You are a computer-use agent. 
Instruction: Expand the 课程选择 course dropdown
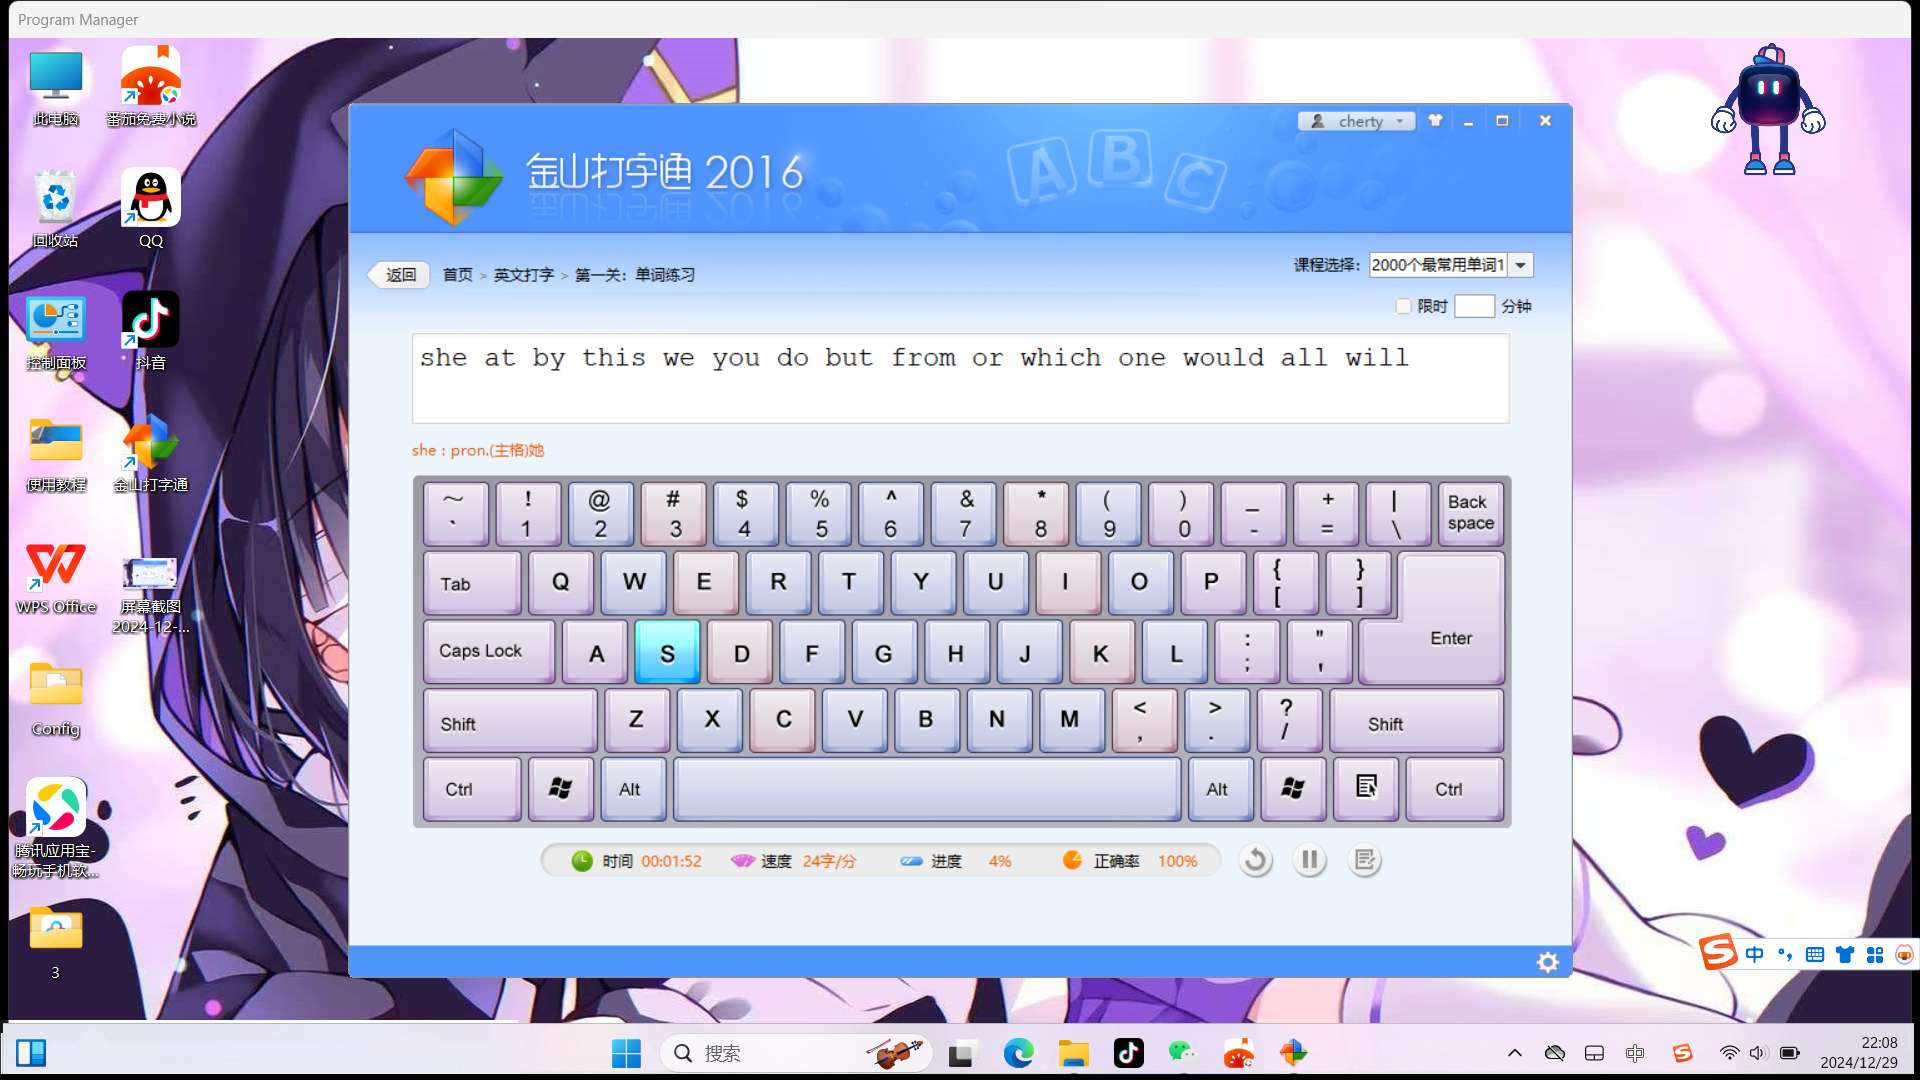1520,264
